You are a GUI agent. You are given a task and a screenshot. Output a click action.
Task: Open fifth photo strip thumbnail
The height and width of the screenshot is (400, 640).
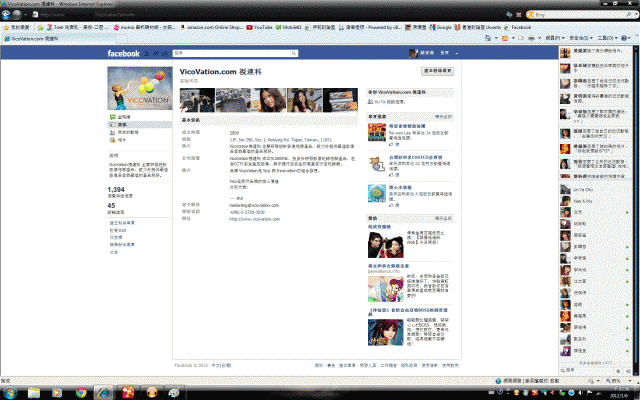(340, 100)
